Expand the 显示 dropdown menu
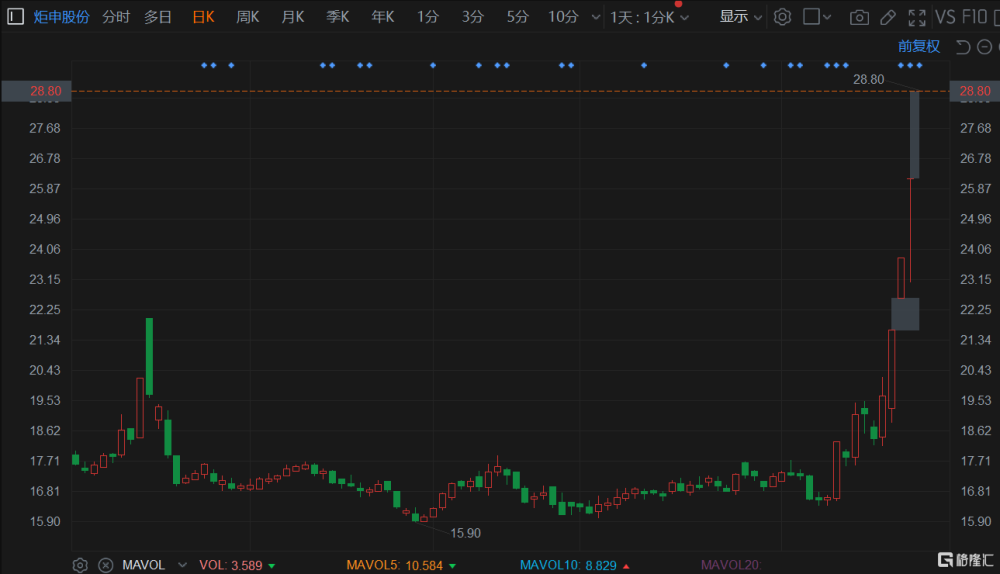1000x574 pixels. [740, 17]
